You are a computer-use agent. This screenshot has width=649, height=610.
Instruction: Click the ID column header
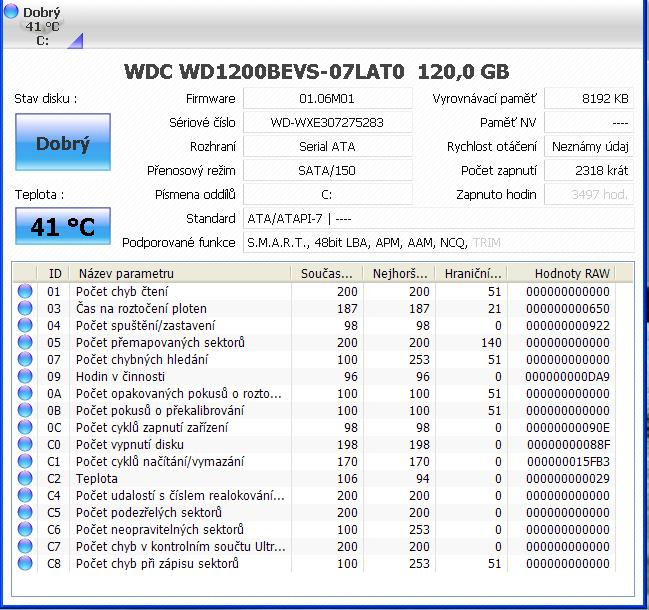tap(54, 274)
